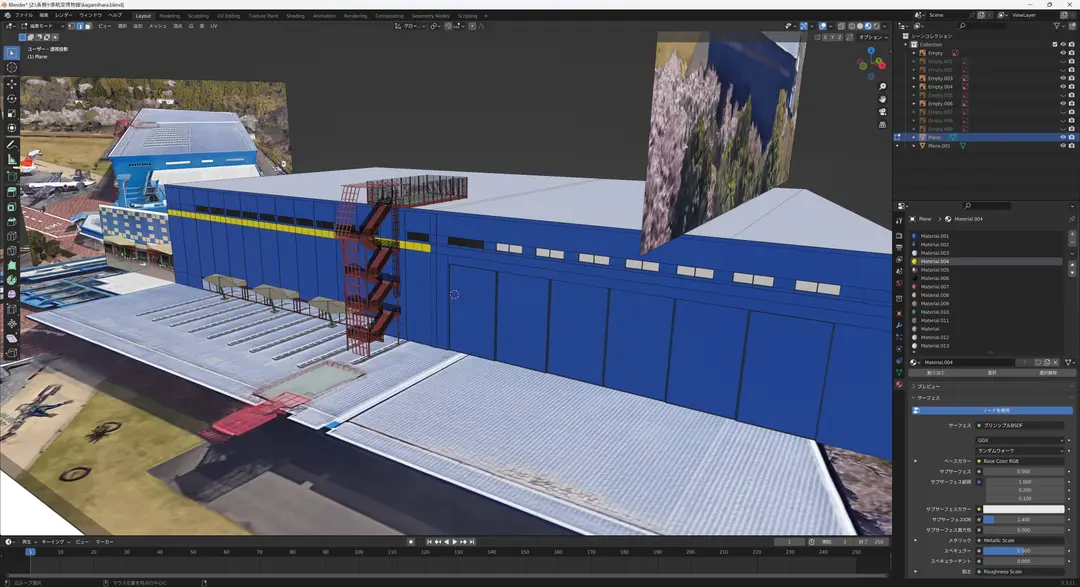Image resolution: width=1080 pixels, height=587 pixels.
Task: Select the Annotate tool in left toolbar
Action: click(x=12, y=145)
